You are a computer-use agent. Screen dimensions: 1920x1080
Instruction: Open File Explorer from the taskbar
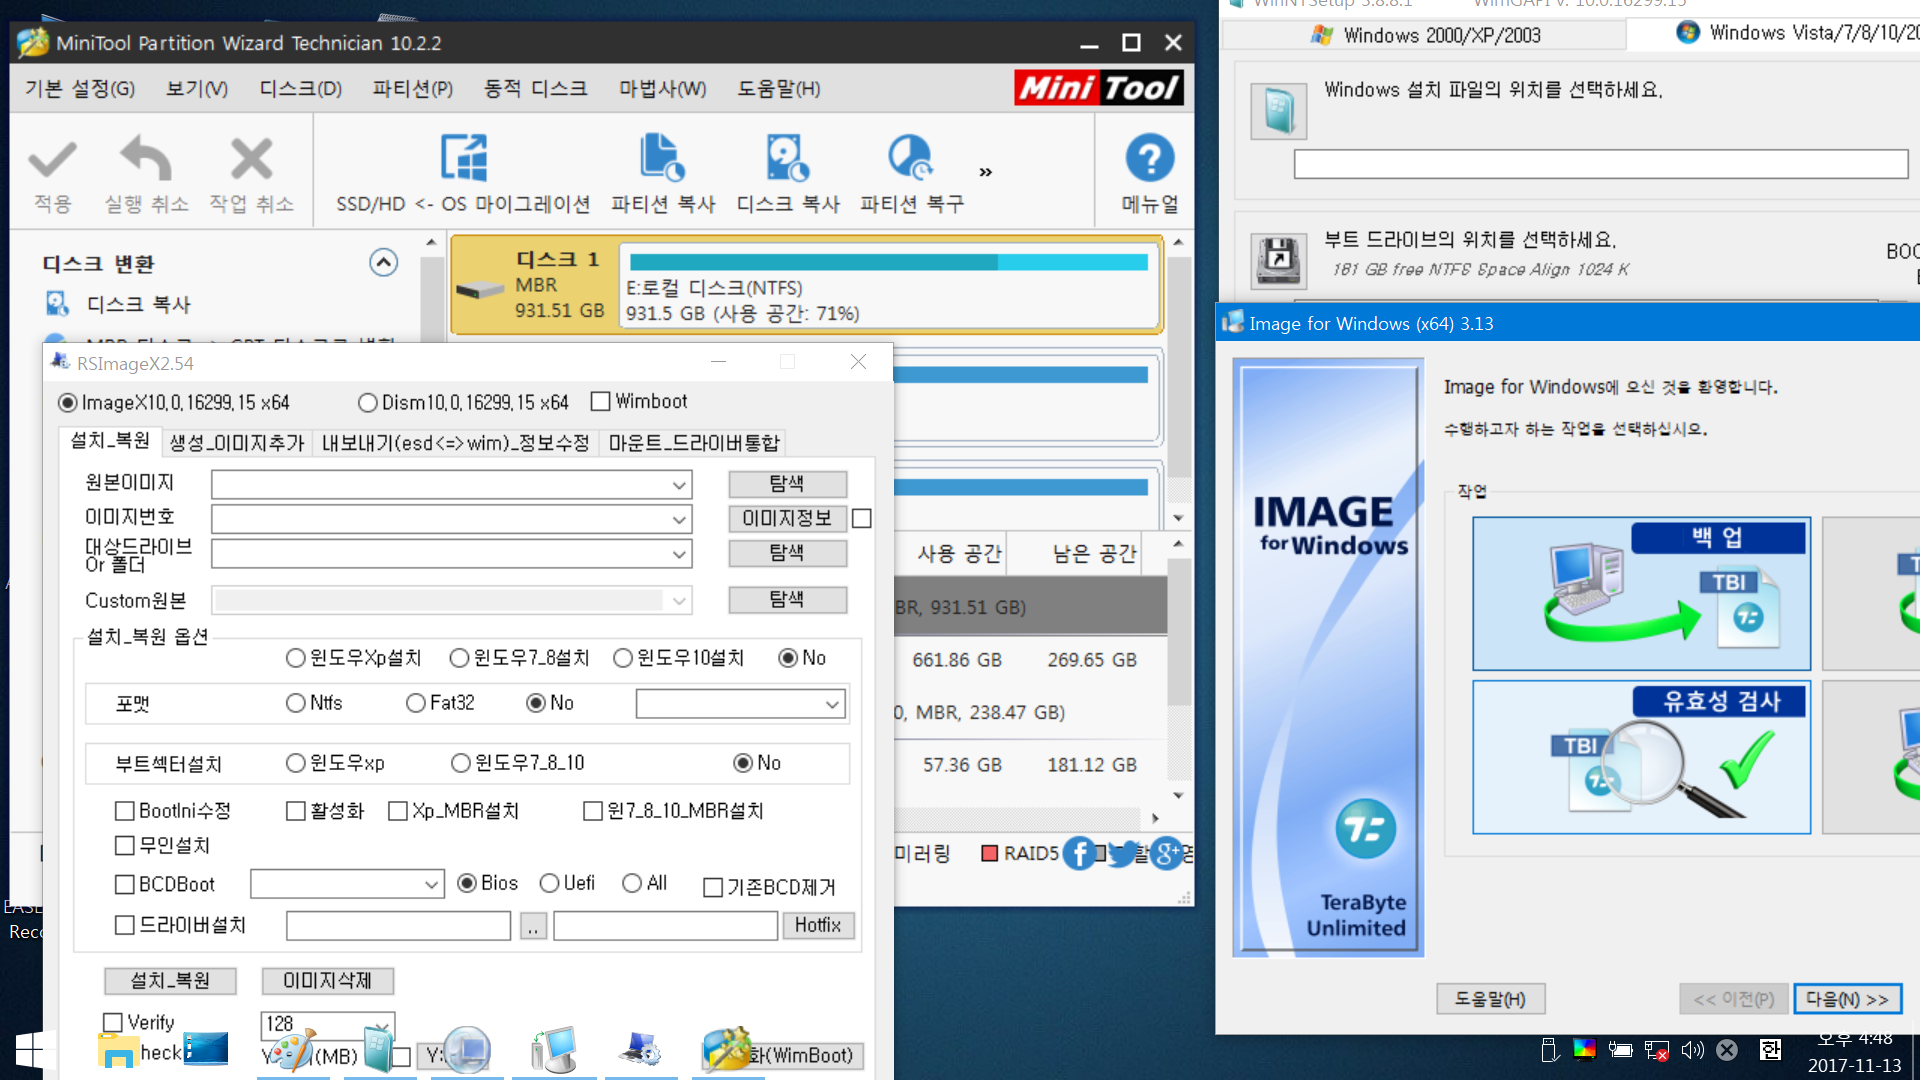tap(117, 1050)
